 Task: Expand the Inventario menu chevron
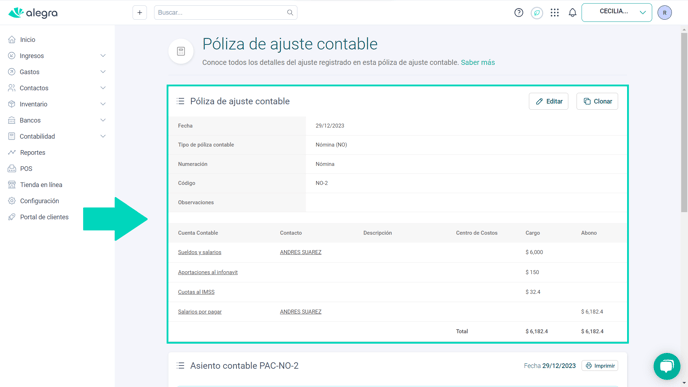(x=103, y=104)
